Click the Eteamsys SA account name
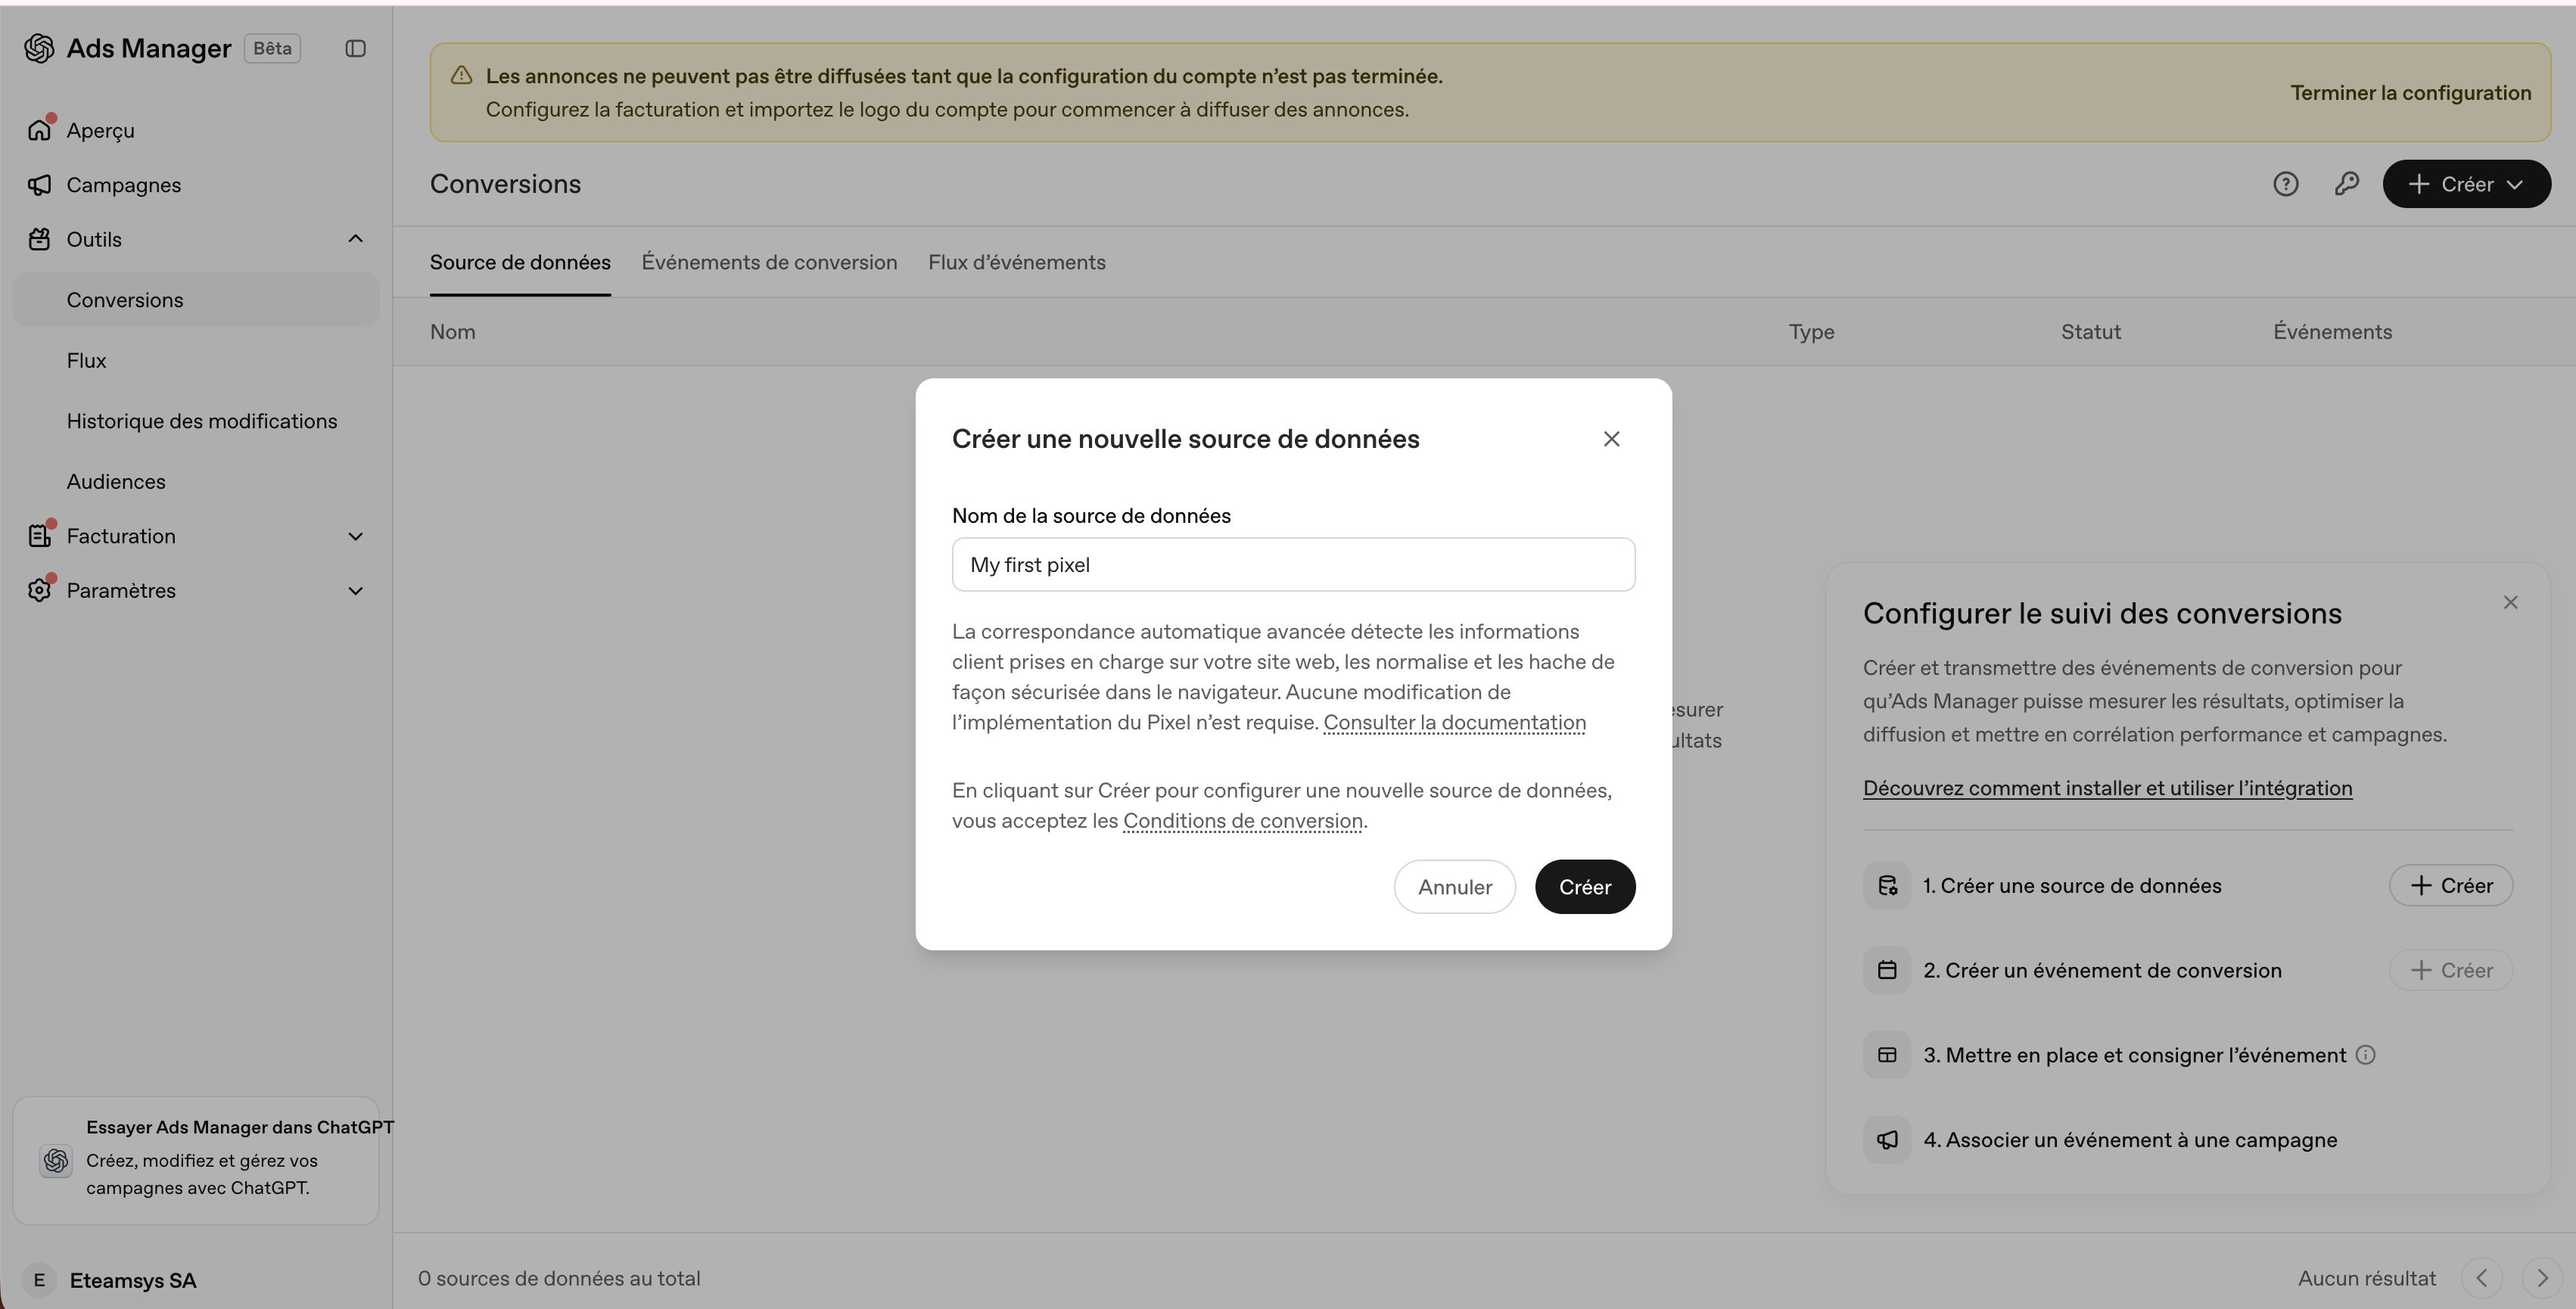Screen dimensions: 2576x1309 pyautogui.click(x=133, y=1281)
